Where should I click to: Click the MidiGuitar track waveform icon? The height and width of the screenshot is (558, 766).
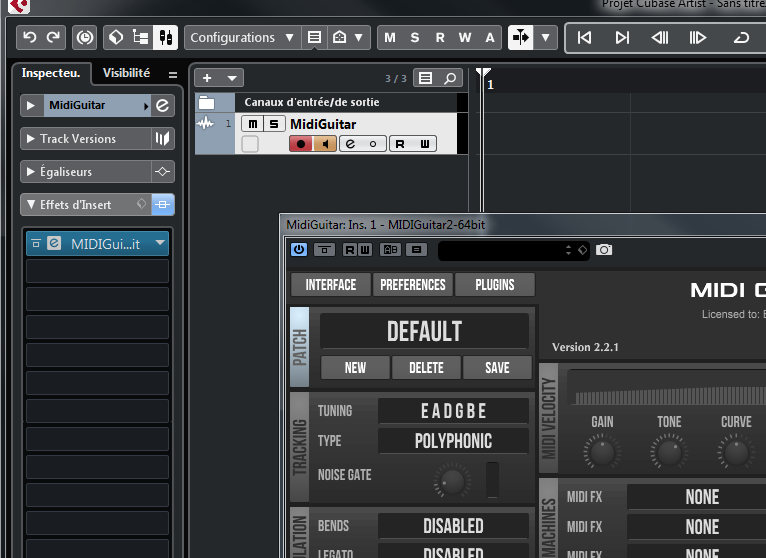tap(205, 123)
